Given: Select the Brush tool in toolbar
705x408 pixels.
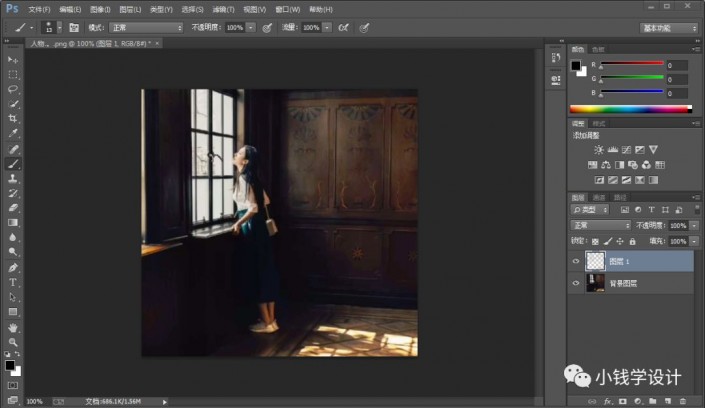Looking at the screenshot, I should pos(13,163).
